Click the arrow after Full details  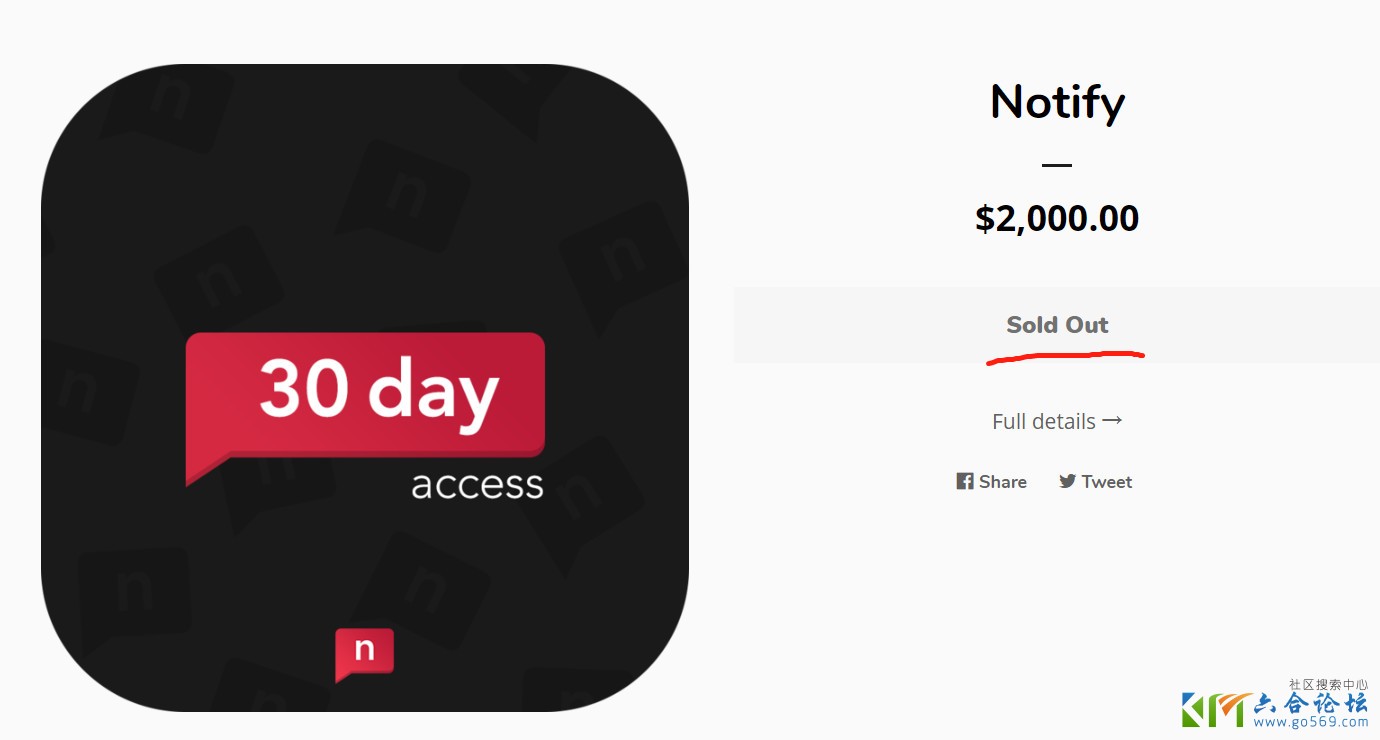1112,421
